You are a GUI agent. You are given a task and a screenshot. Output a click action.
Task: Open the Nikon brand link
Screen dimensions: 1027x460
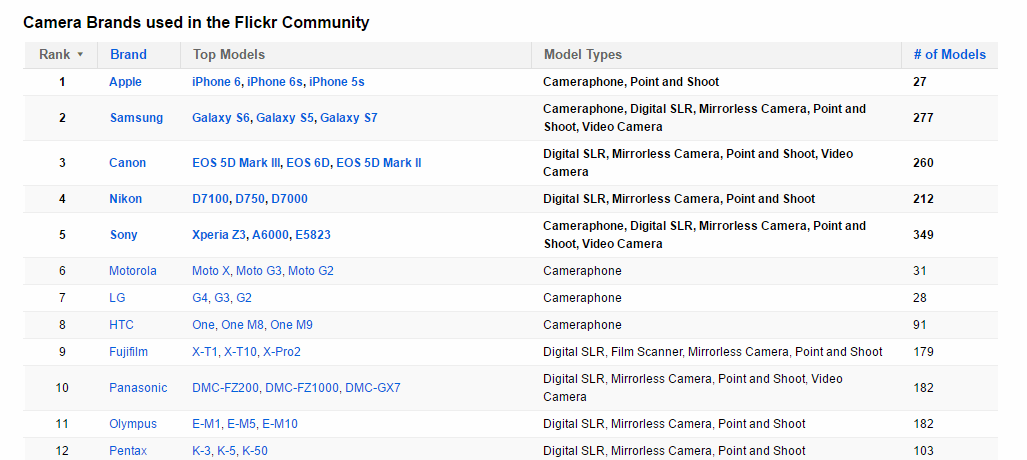pyautogui.click(x=126, y=199)
